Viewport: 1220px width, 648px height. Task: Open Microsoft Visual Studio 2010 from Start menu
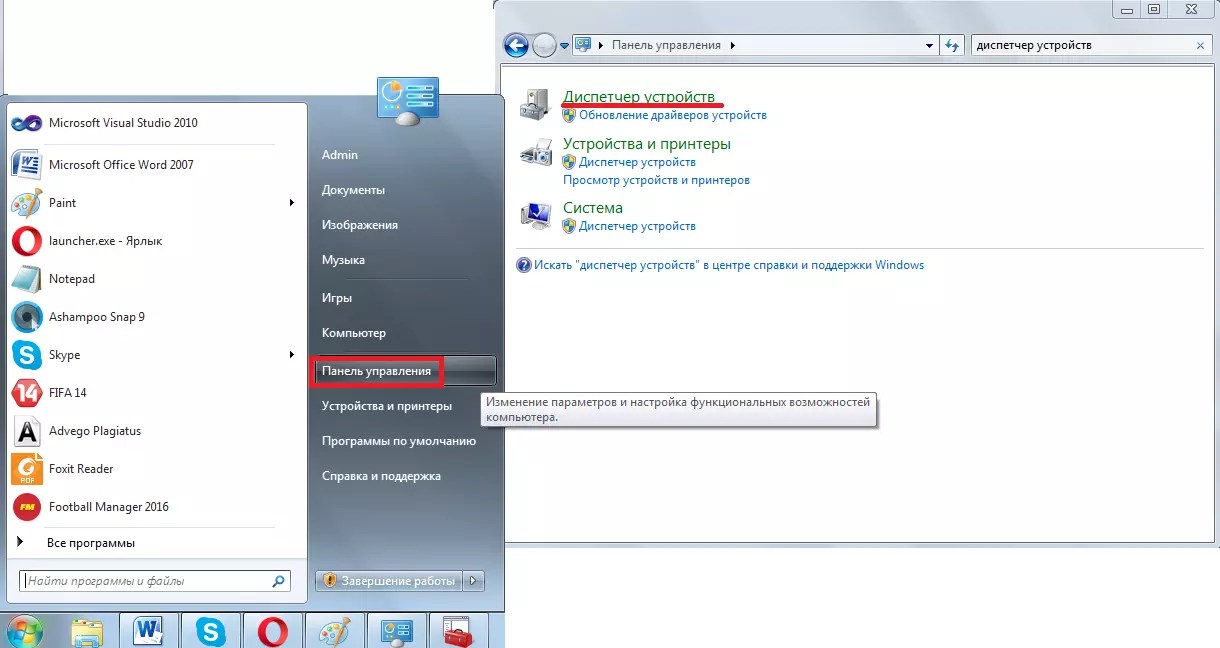coord(122,123)
